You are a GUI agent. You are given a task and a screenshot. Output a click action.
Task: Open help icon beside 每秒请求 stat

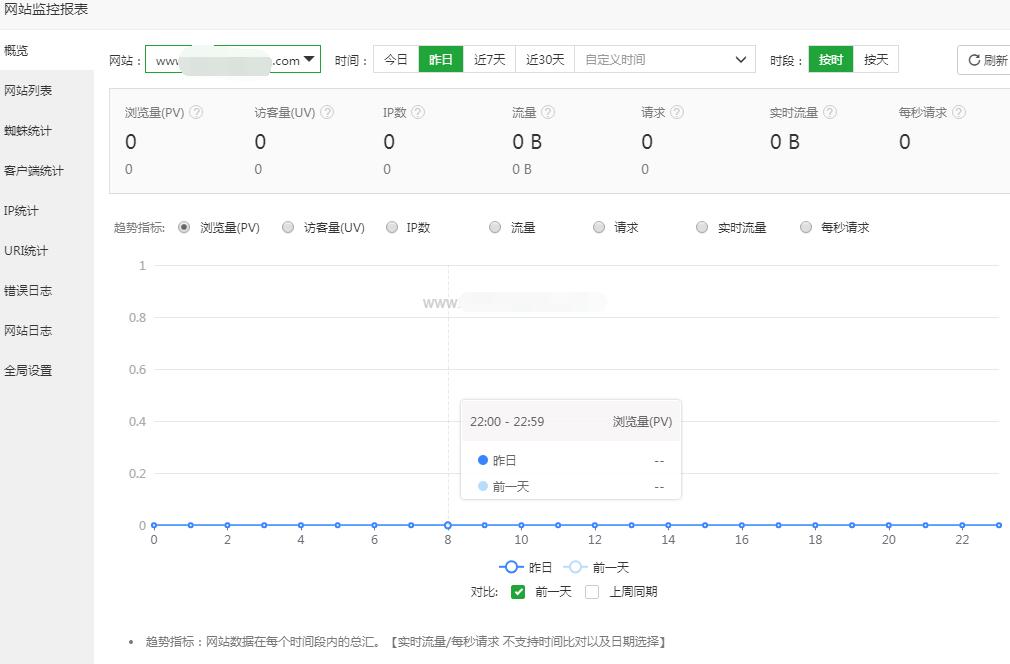pyautogui.click(x=958, y=112)
